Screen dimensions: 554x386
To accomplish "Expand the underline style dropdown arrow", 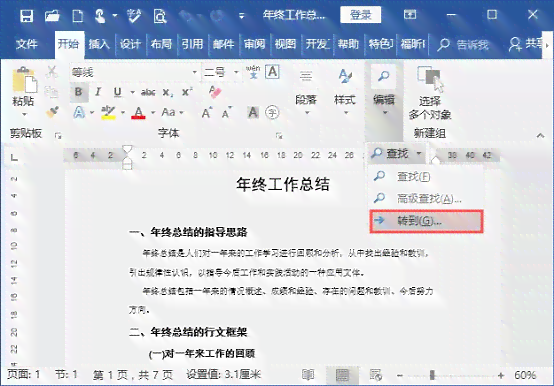I will (x=132, y=92).
